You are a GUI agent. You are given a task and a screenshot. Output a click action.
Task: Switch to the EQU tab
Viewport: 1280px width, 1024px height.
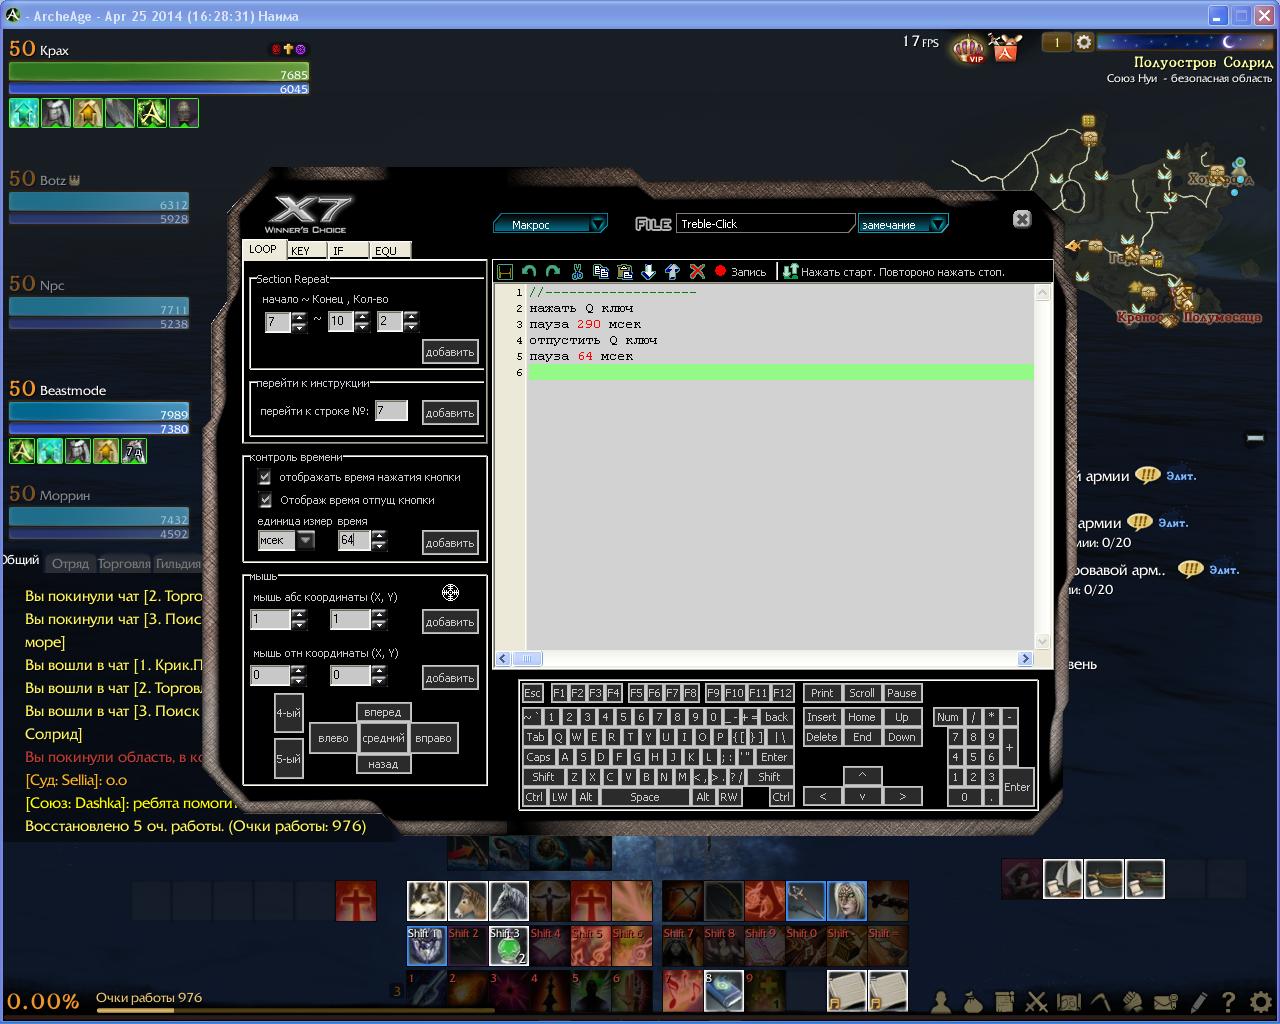tap(390, 251)
